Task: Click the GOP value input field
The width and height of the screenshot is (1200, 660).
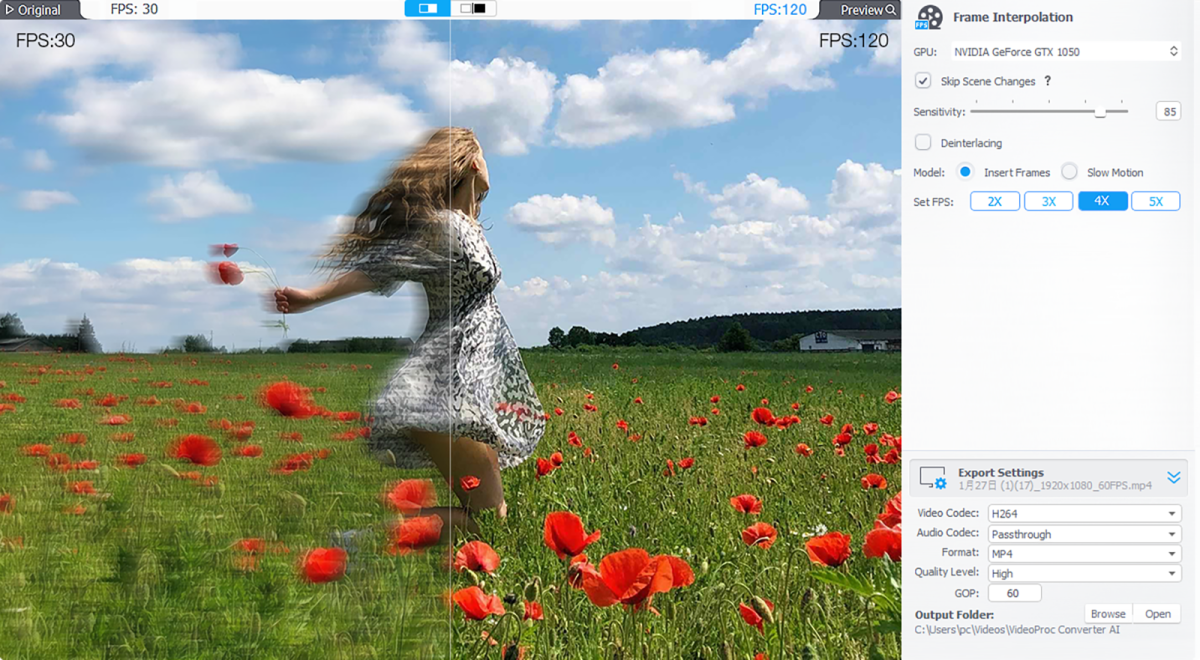Action: (1014, 593)
